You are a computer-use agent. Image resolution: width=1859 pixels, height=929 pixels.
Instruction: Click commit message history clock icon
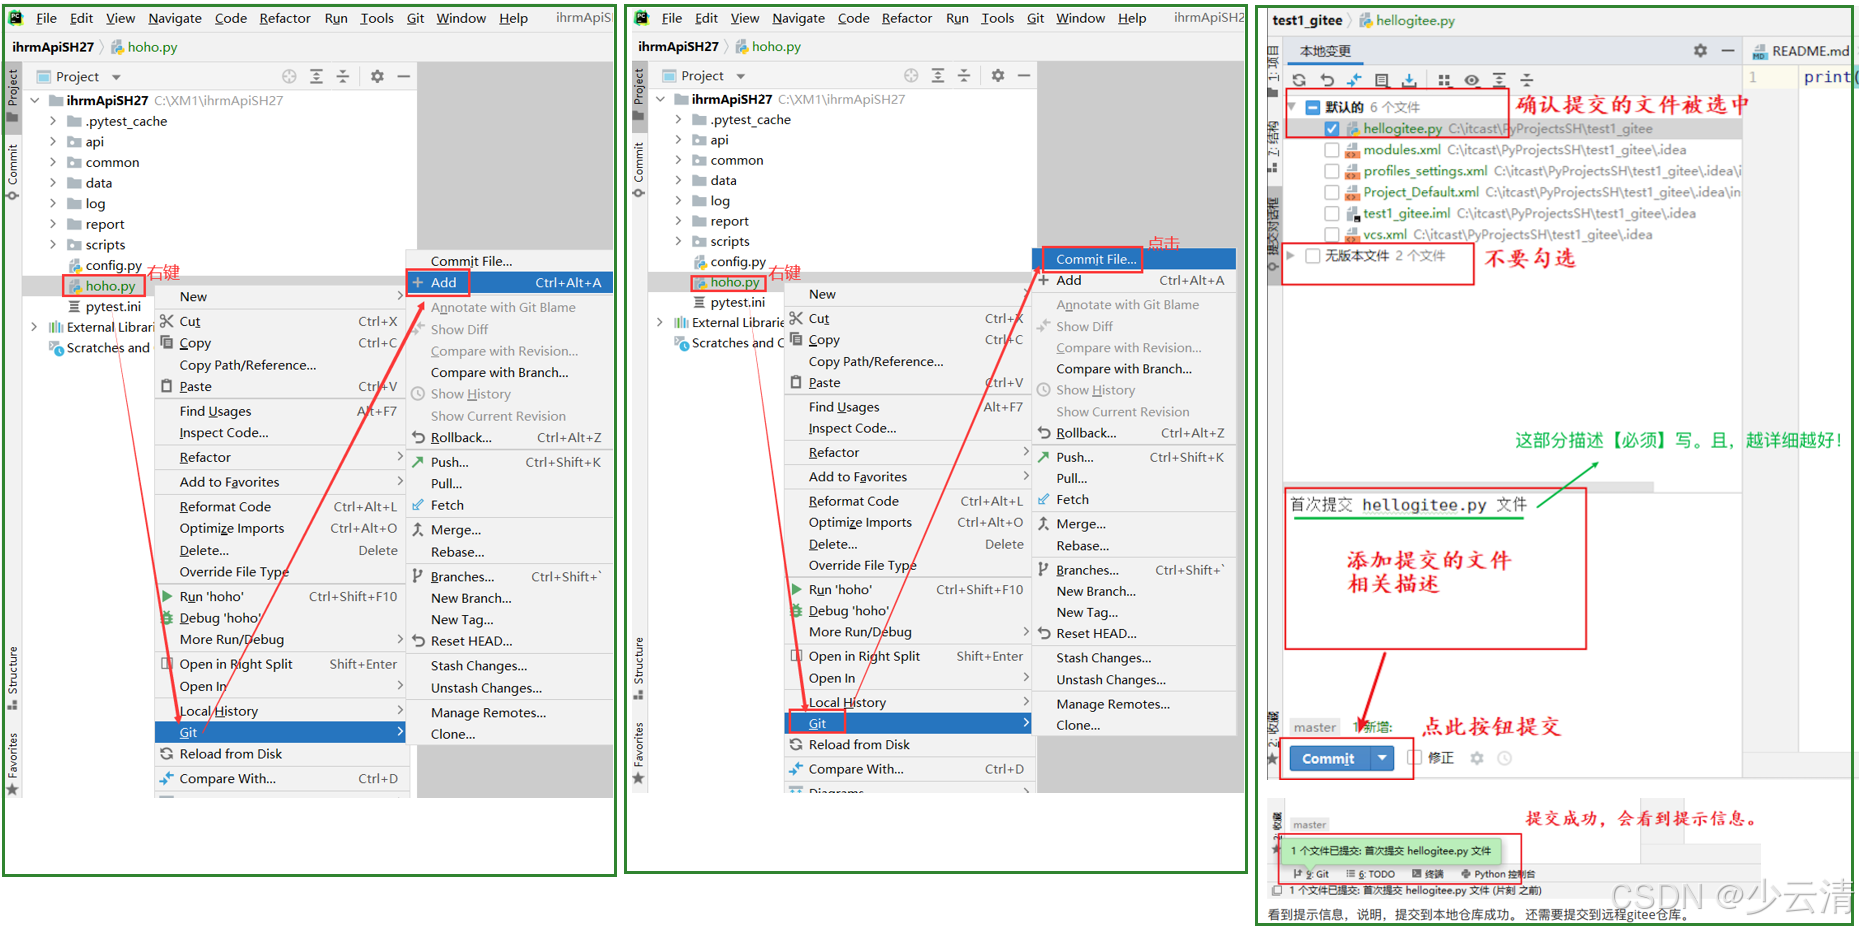1504,758
